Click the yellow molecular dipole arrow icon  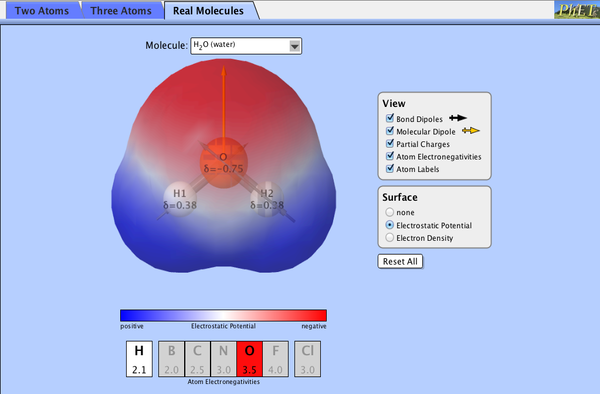click(x=471, y=131)
